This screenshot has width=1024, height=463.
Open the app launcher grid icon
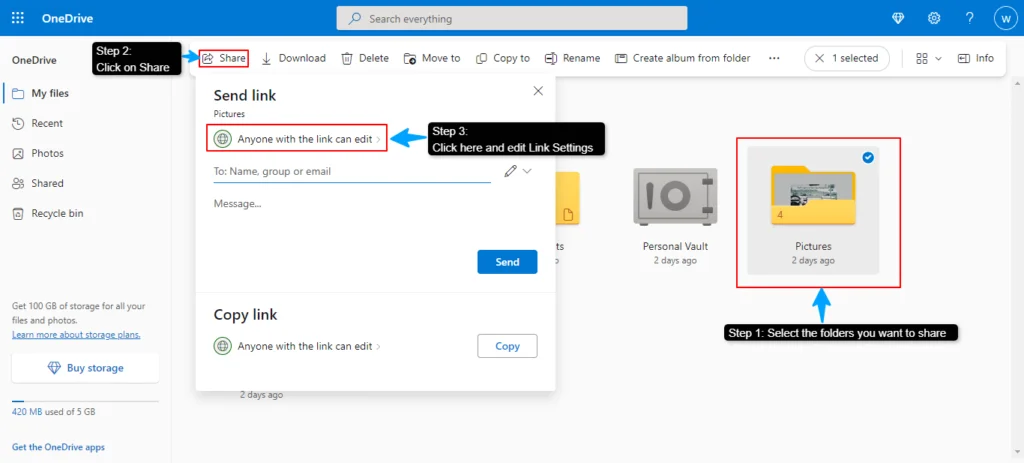point(18,18)
